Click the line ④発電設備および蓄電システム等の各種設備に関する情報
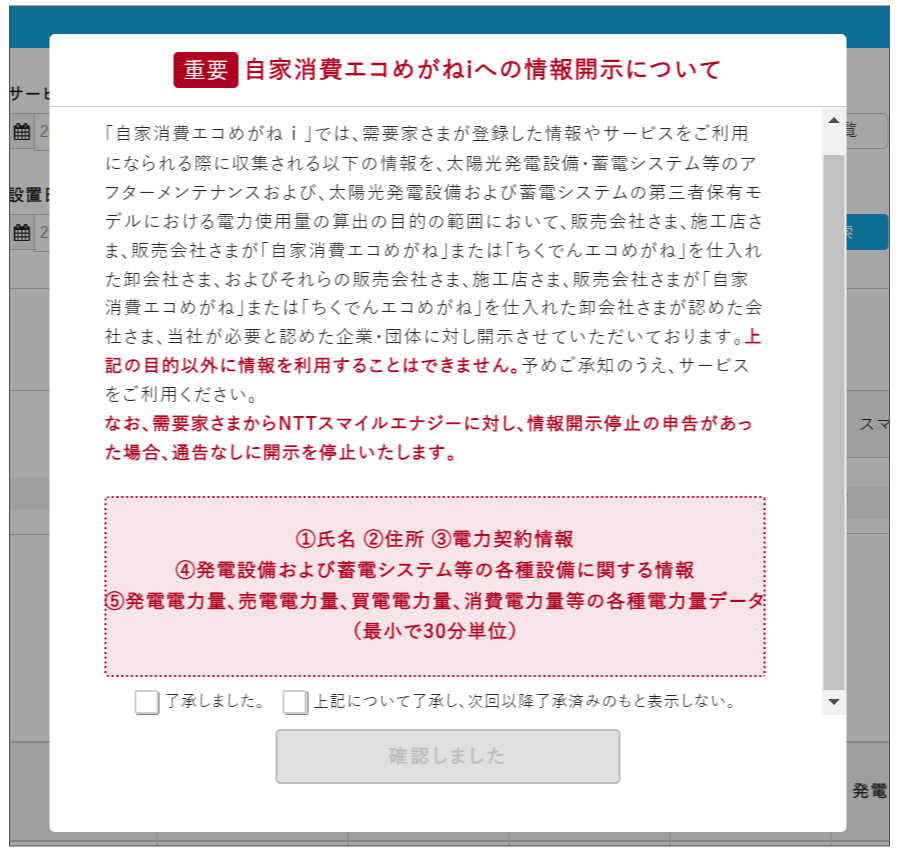This screenshot has width=900, height=855. click(435, 570)
